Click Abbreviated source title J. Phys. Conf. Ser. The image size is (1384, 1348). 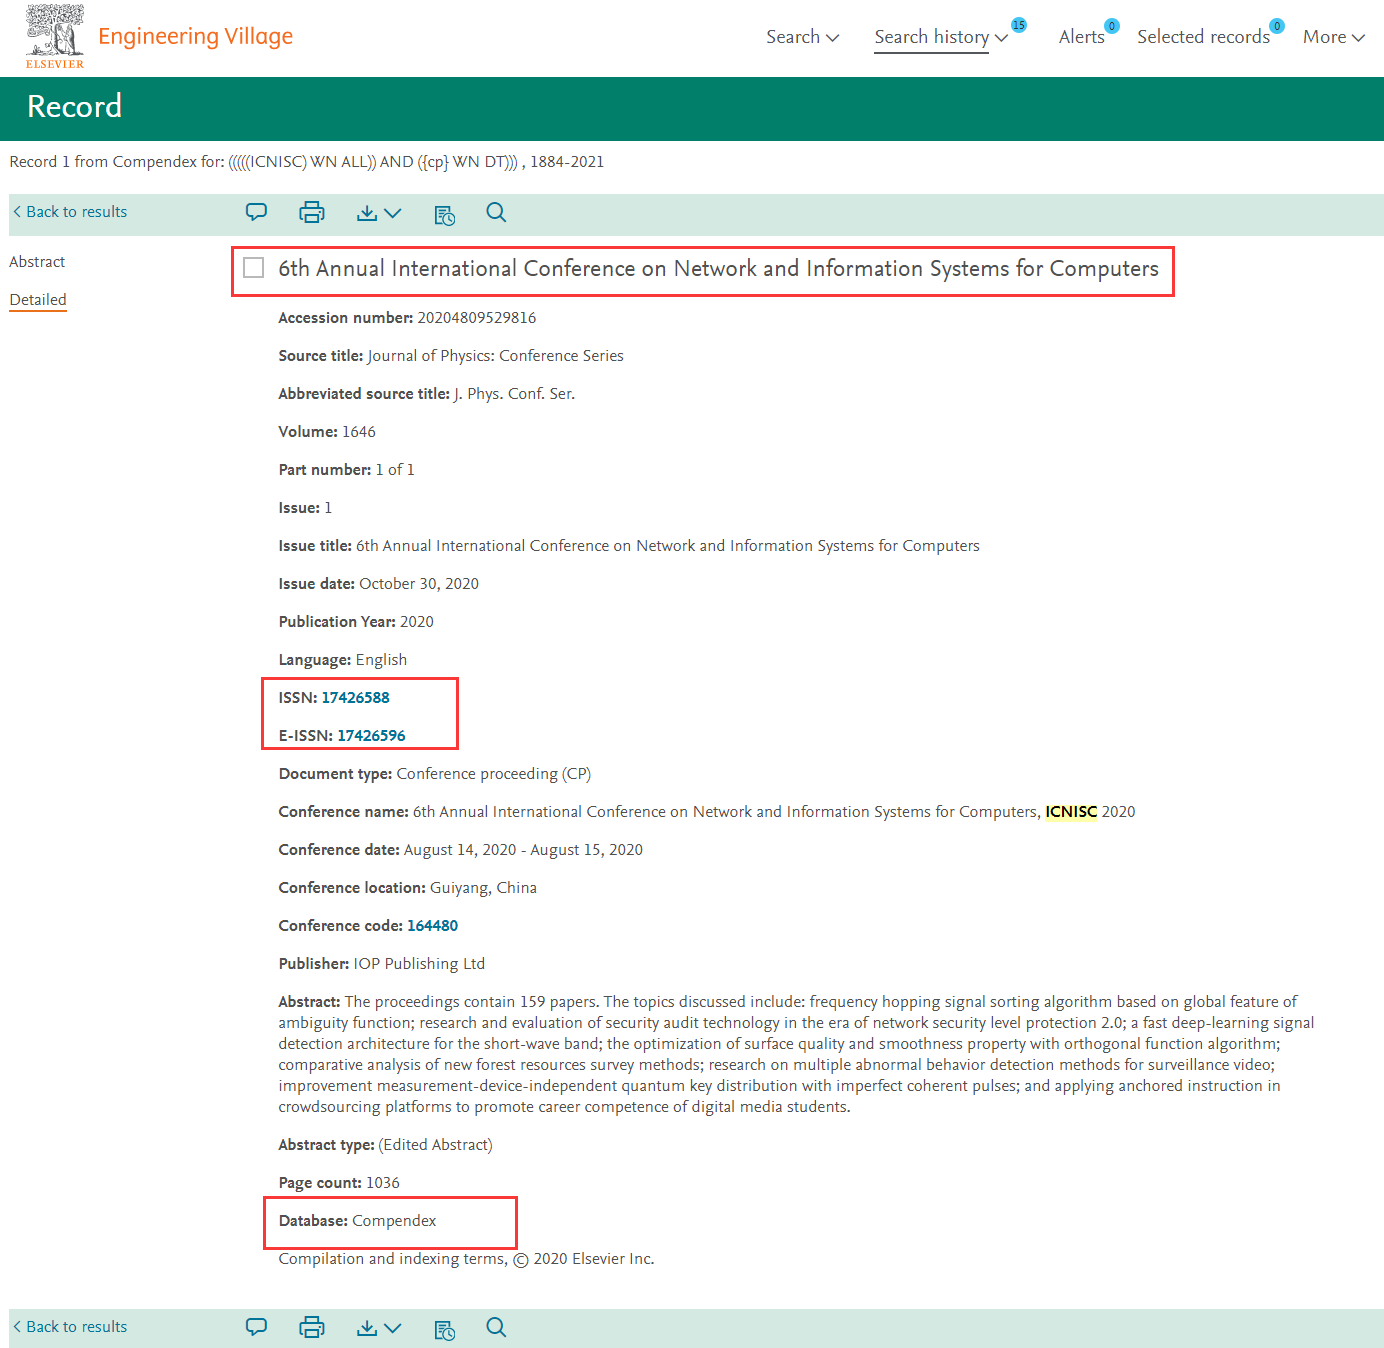point(427,394)
